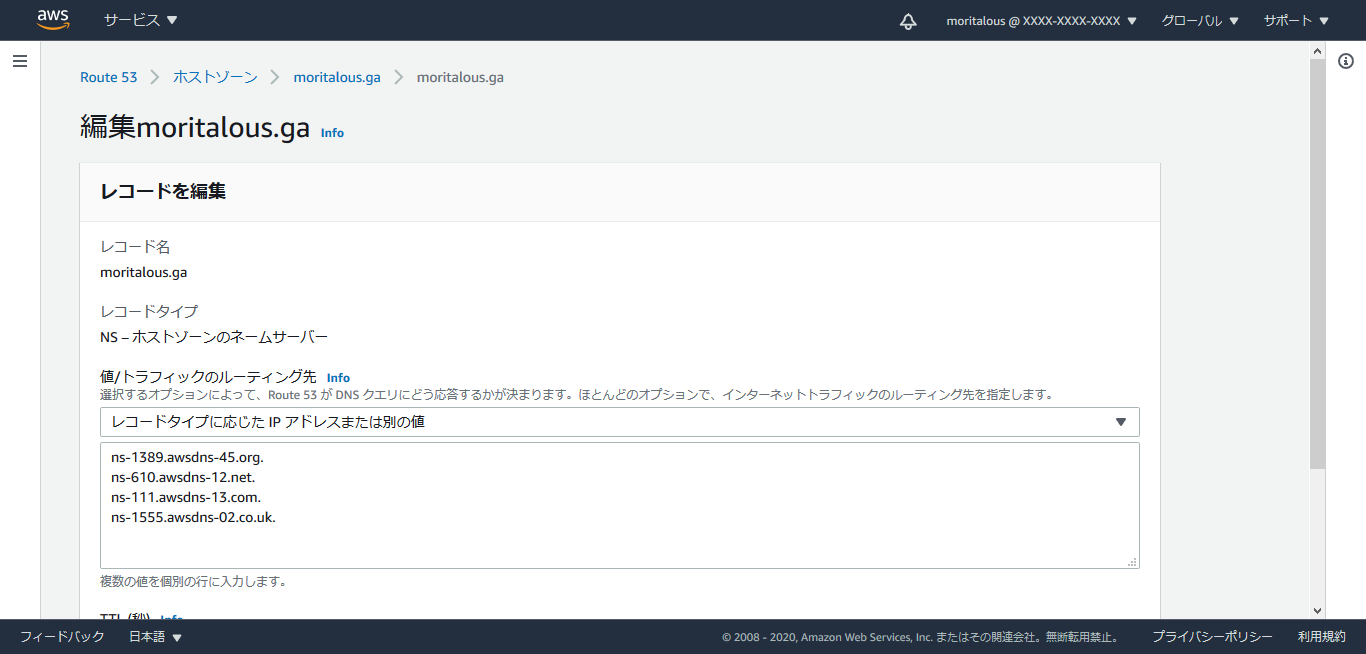Click Info link next to 値/トラフィックのルーティング先
Screen dimensions: 1366x654
click(x=338, y=378)
